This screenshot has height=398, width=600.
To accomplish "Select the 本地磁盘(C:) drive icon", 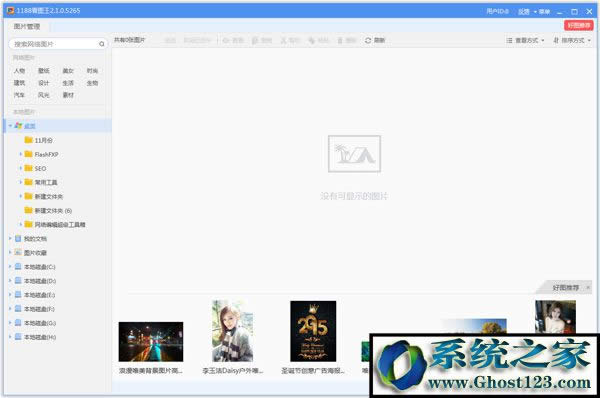I will (x=18, y=266).
